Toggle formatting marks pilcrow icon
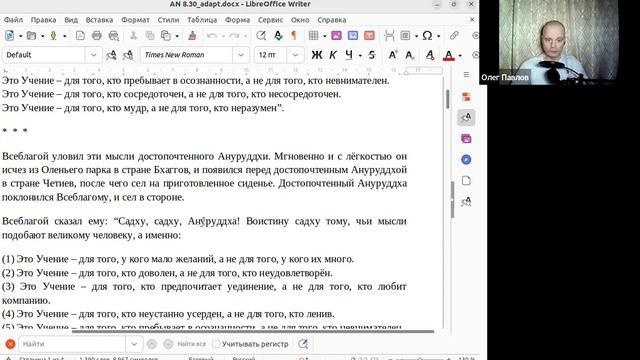This screenshot has width=640, height=360. [x=293, y=36]
